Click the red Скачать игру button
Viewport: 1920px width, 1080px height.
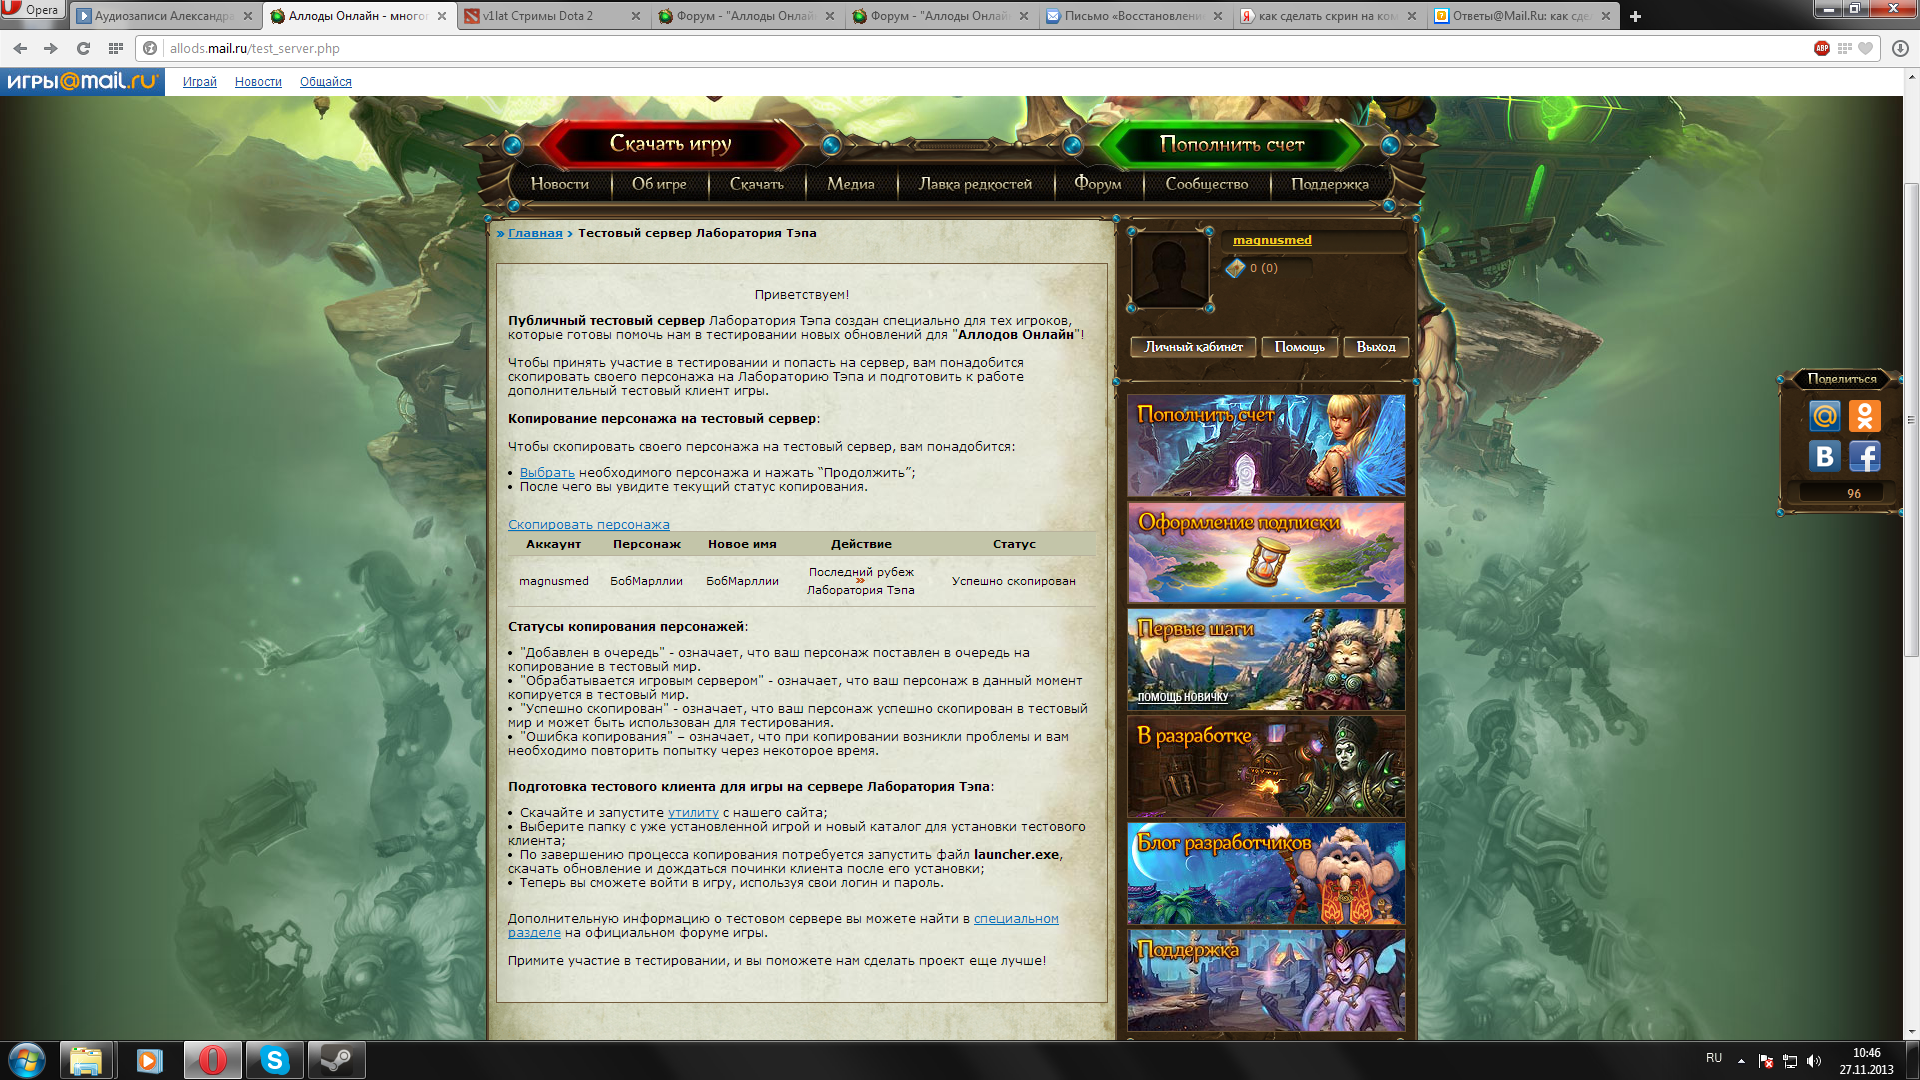pos(671,144)
